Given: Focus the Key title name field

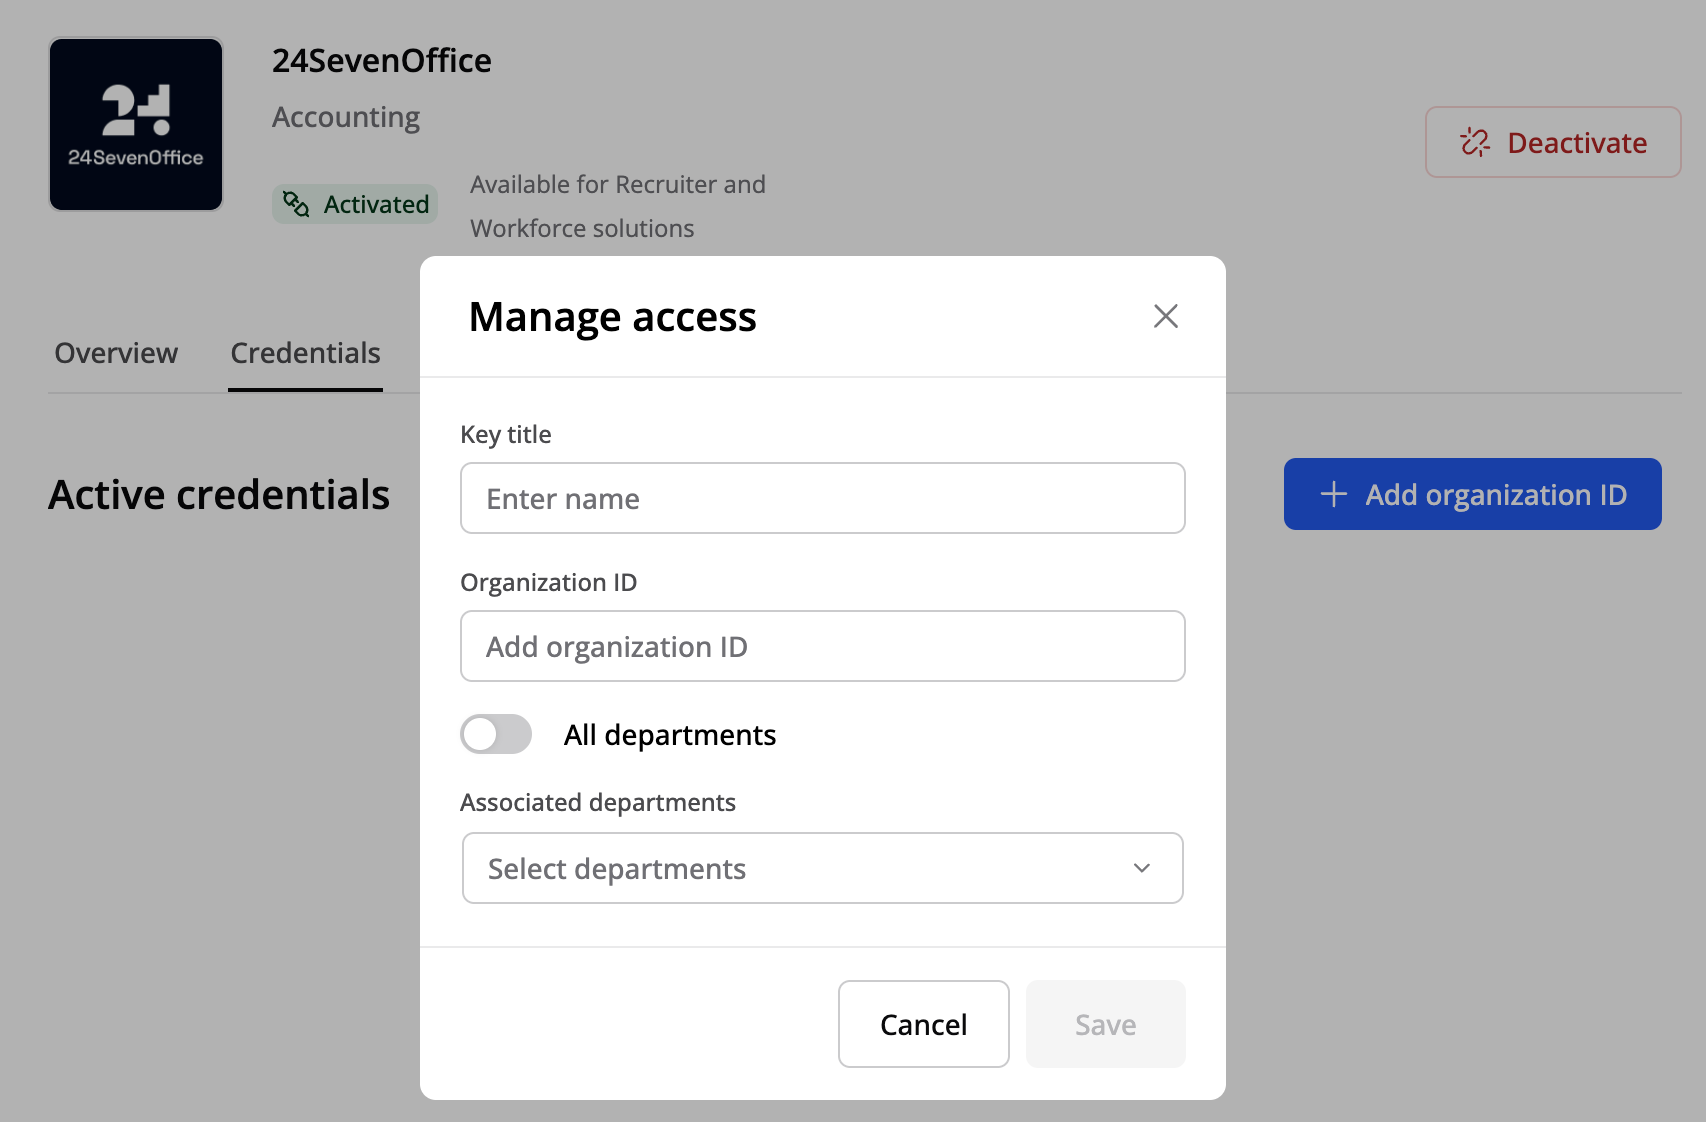Looking at the screenshot, I should pos(822,498).
